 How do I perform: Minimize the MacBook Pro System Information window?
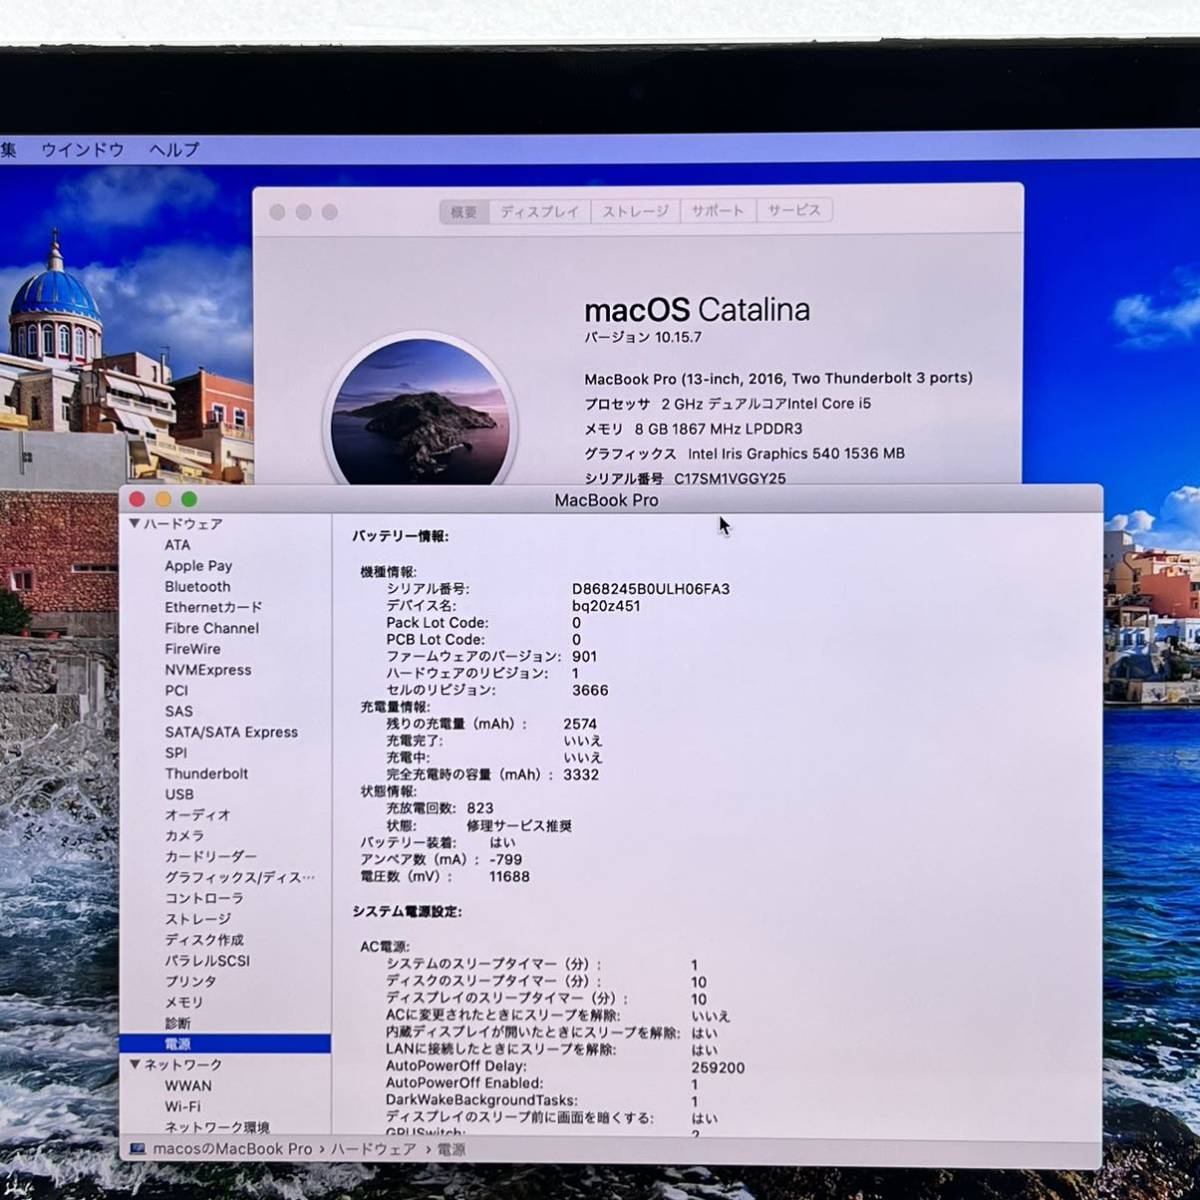[163, 500]
